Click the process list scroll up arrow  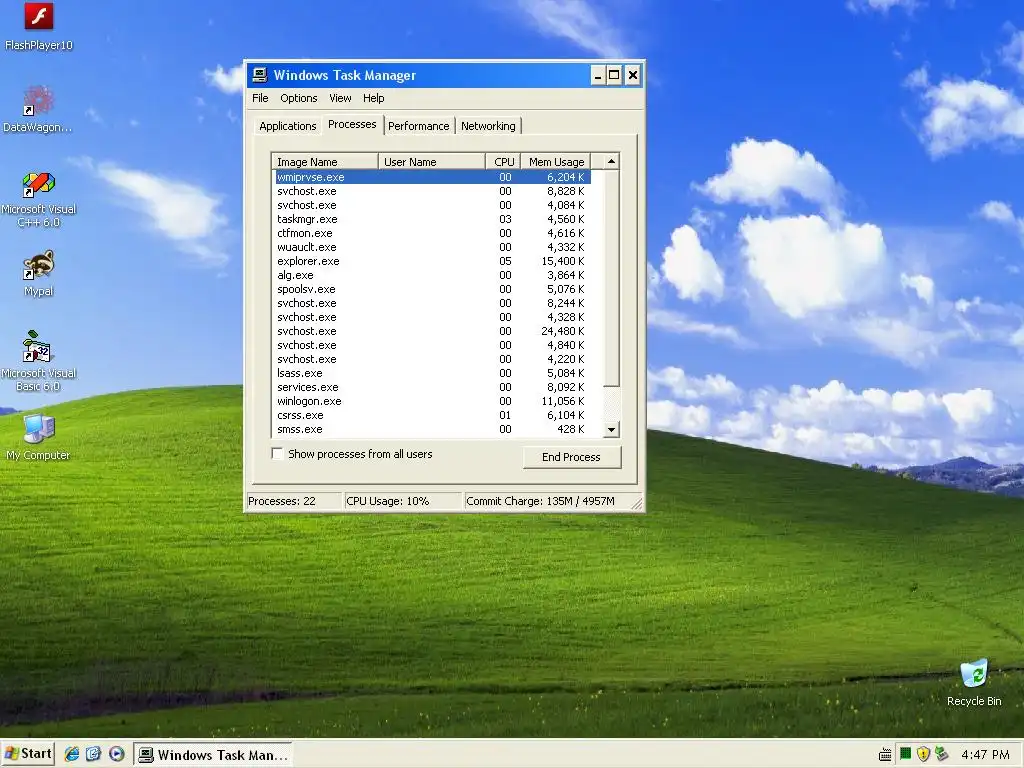click(x=611, y=161)
